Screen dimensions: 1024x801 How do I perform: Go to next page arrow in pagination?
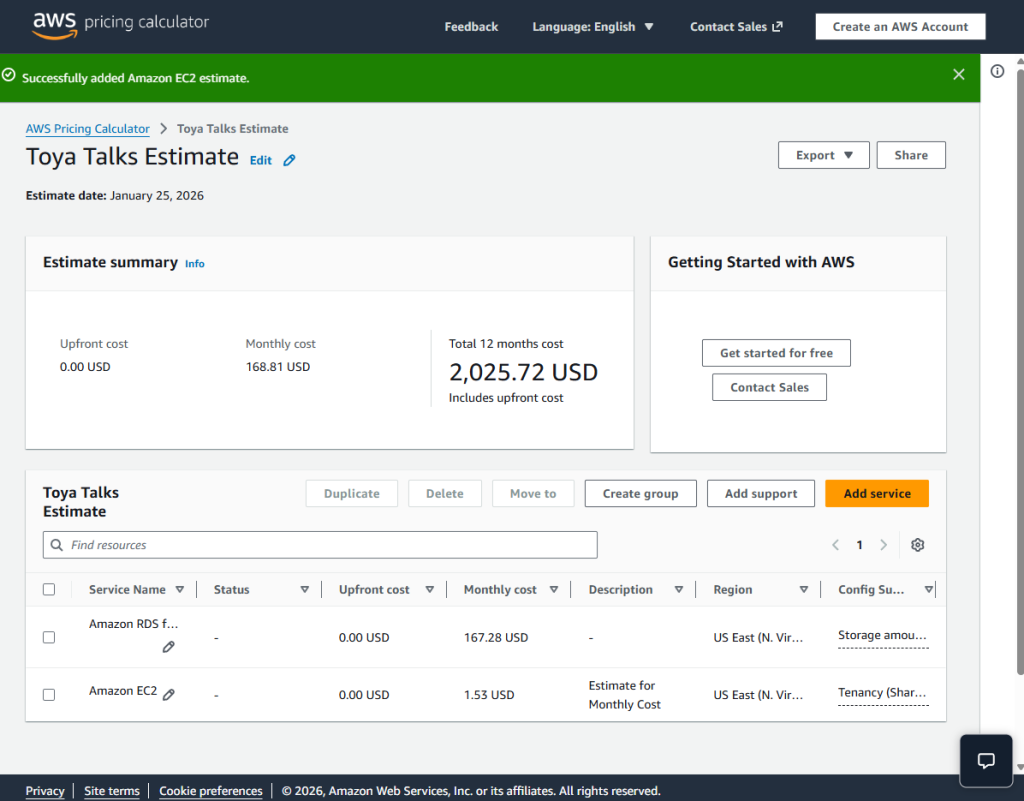pos(883,545)
